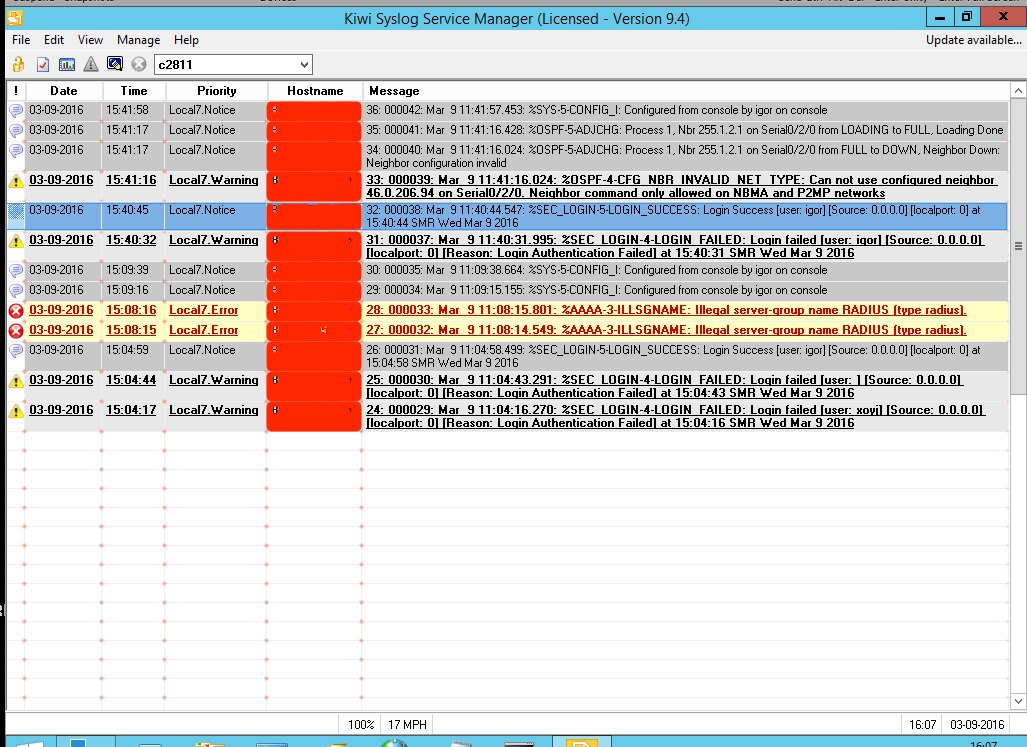Select the AAAA-3-ILLSGNAME error message 27
Screen dimensions: 1027x747
pyautogui.click(x=685, y=331)
